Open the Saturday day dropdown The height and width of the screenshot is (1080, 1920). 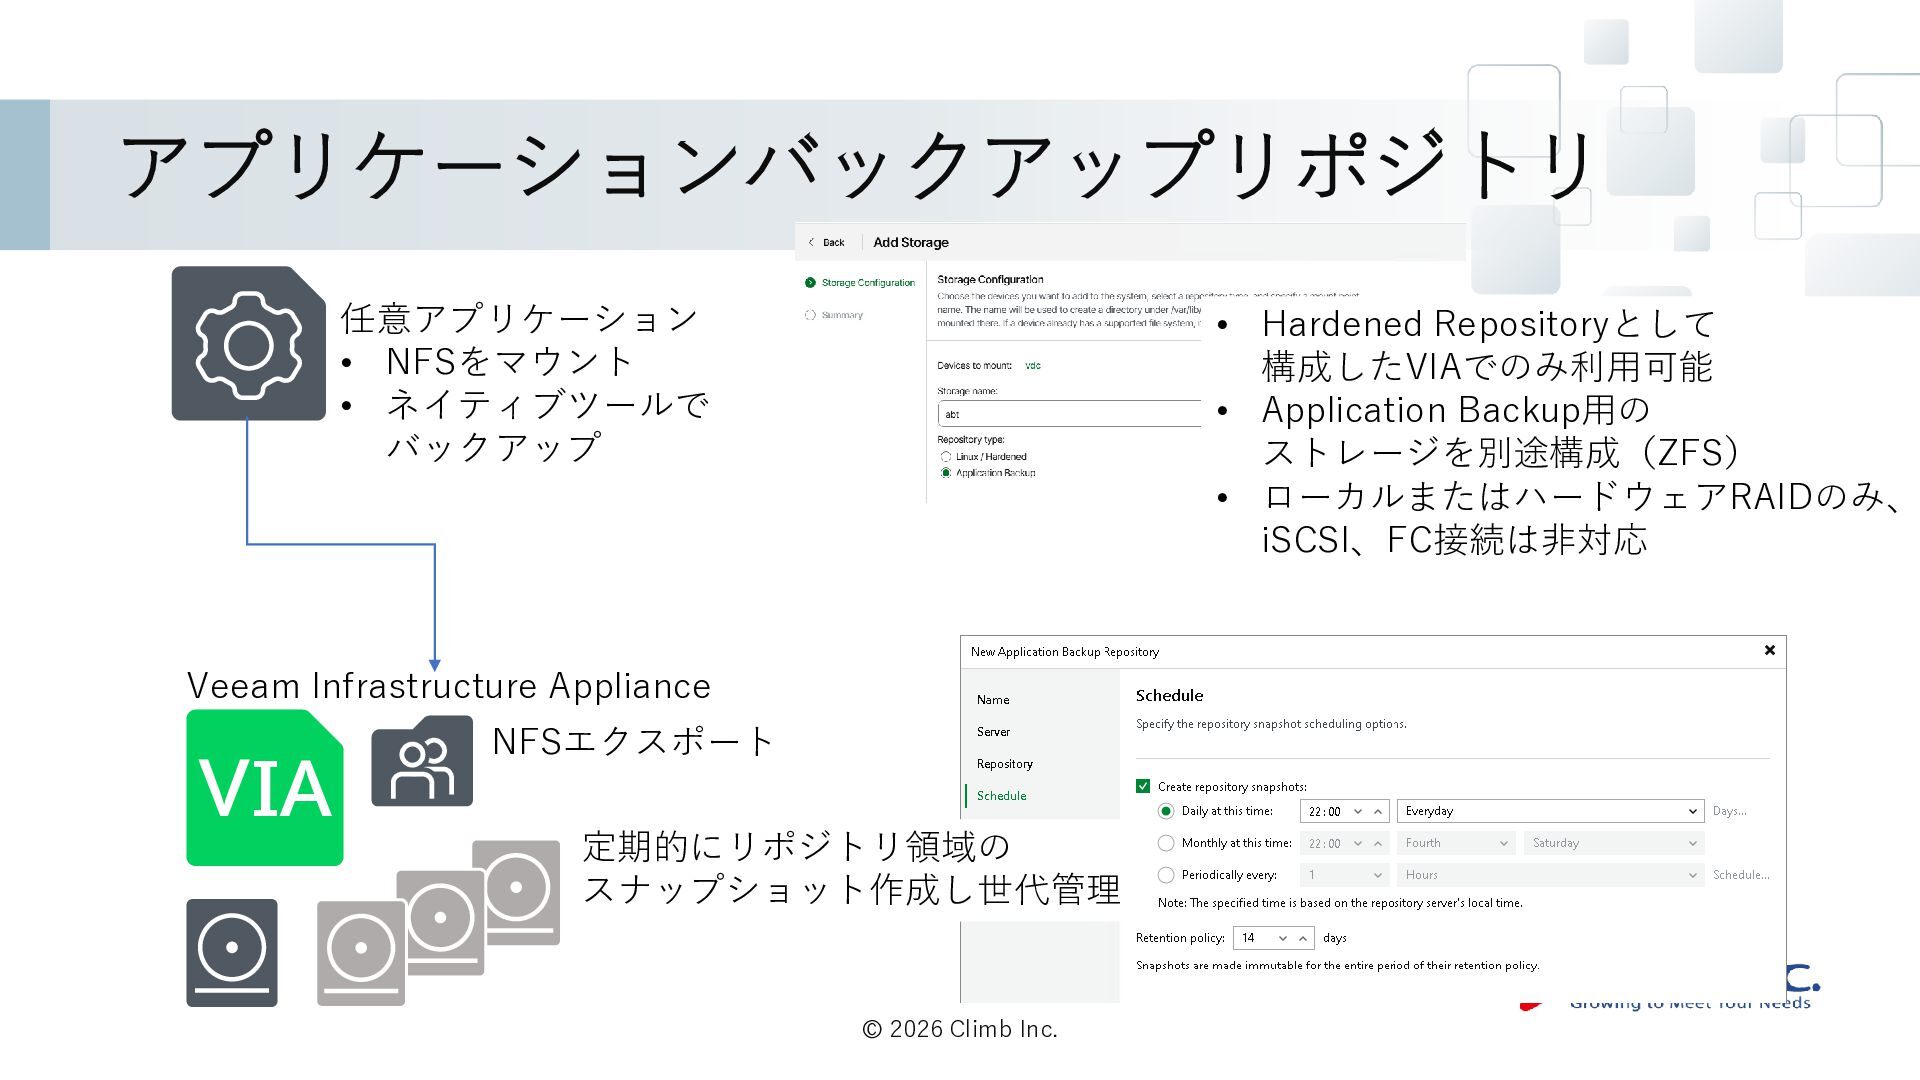point(1614,843)
